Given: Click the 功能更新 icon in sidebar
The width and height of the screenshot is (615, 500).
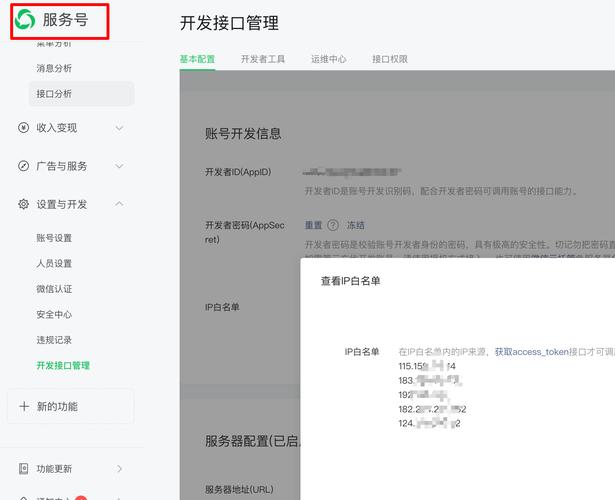Looking at the screenshot, I should 24,469.
